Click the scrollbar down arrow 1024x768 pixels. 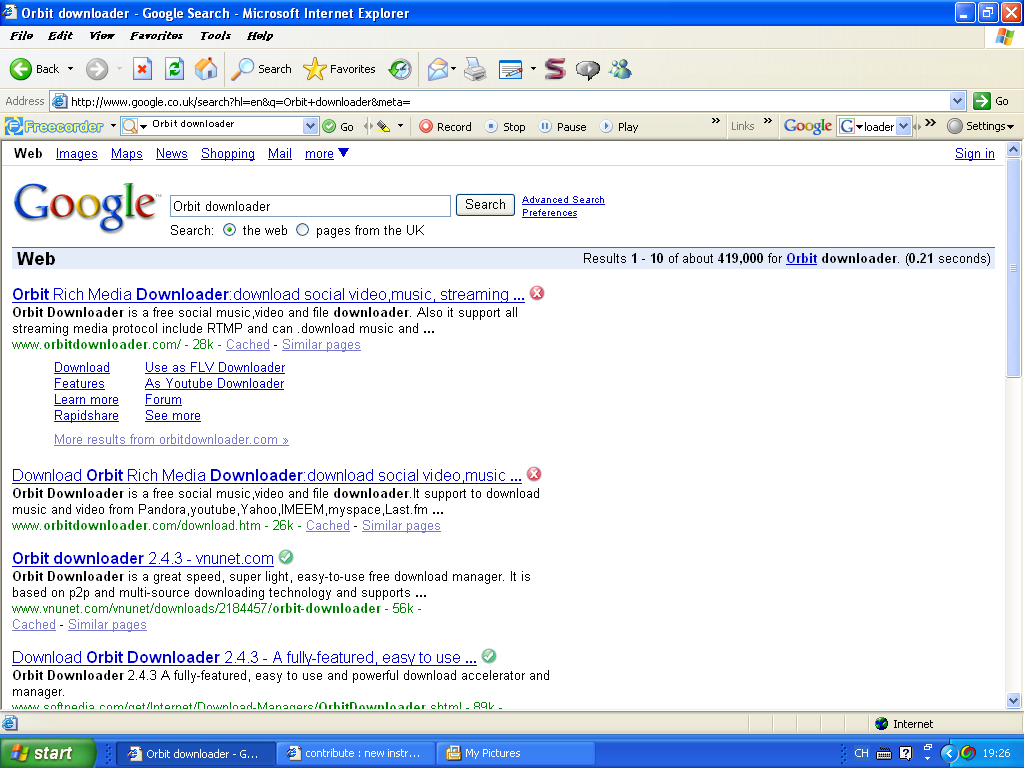[1013, 701]
